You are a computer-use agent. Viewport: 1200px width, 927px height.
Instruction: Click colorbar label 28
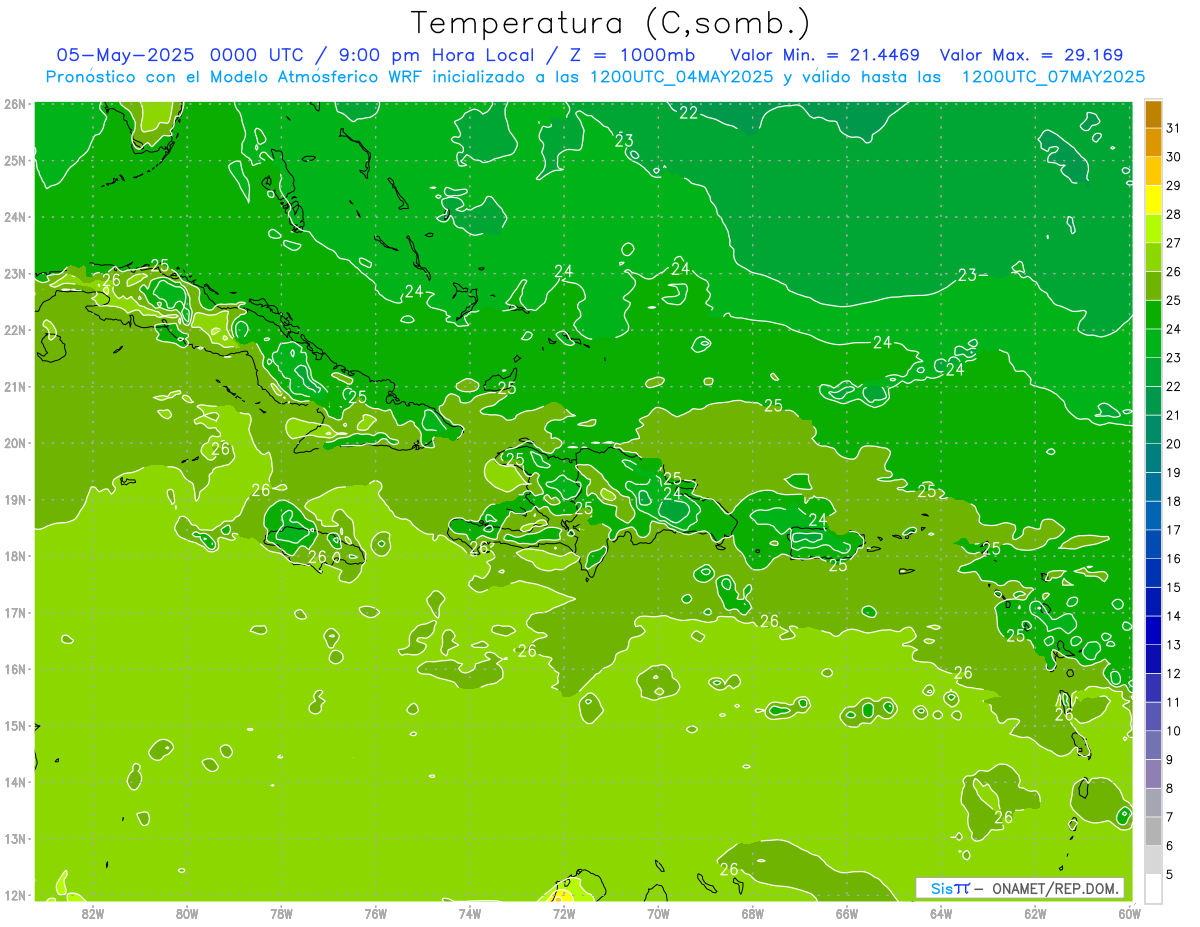coord(1174,214)
